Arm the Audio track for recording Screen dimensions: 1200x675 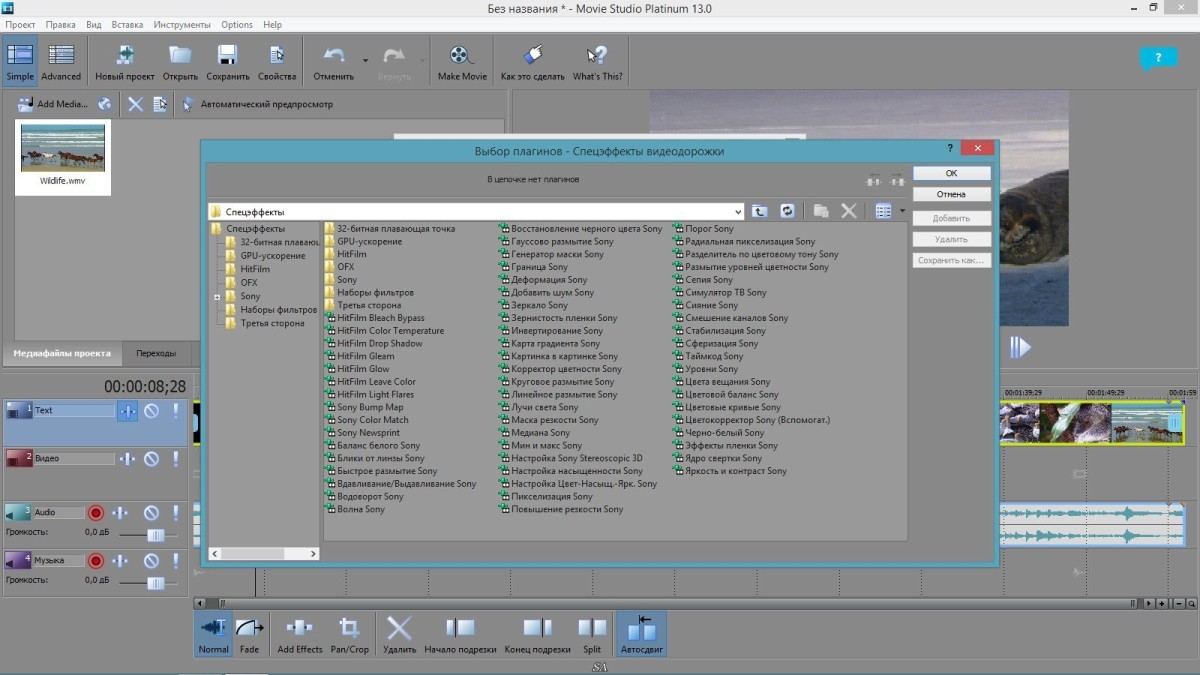[96, 513]
